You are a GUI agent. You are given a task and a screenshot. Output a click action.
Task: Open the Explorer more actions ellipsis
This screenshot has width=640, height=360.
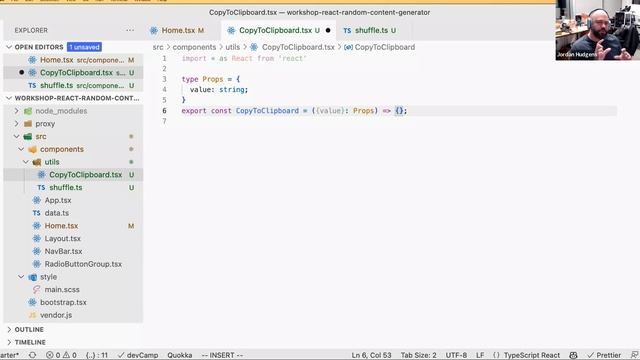(130, 30)
